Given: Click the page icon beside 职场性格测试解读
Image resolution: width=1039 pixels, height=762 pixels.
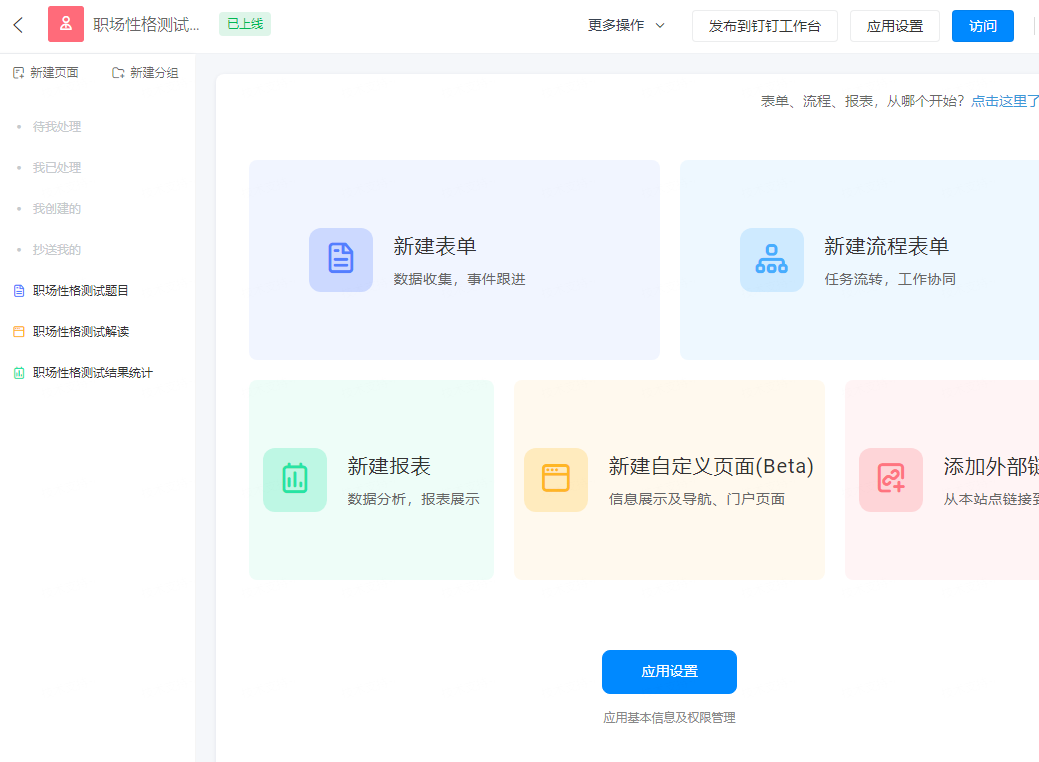Looking at the screenshot, I should pos(19,332).
